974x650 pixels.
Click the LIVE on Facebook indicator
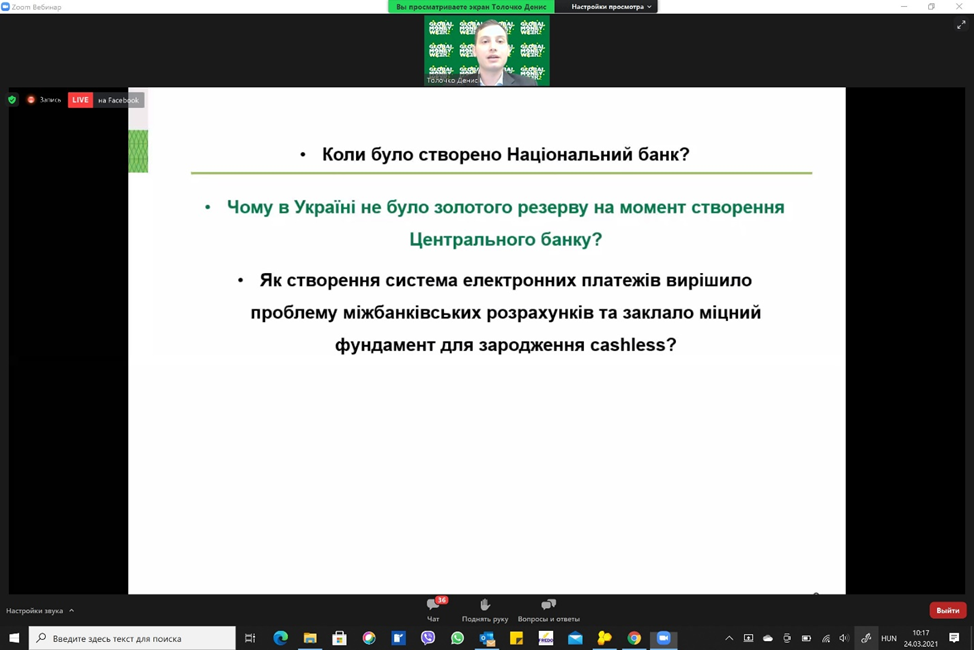pos(105,100)
